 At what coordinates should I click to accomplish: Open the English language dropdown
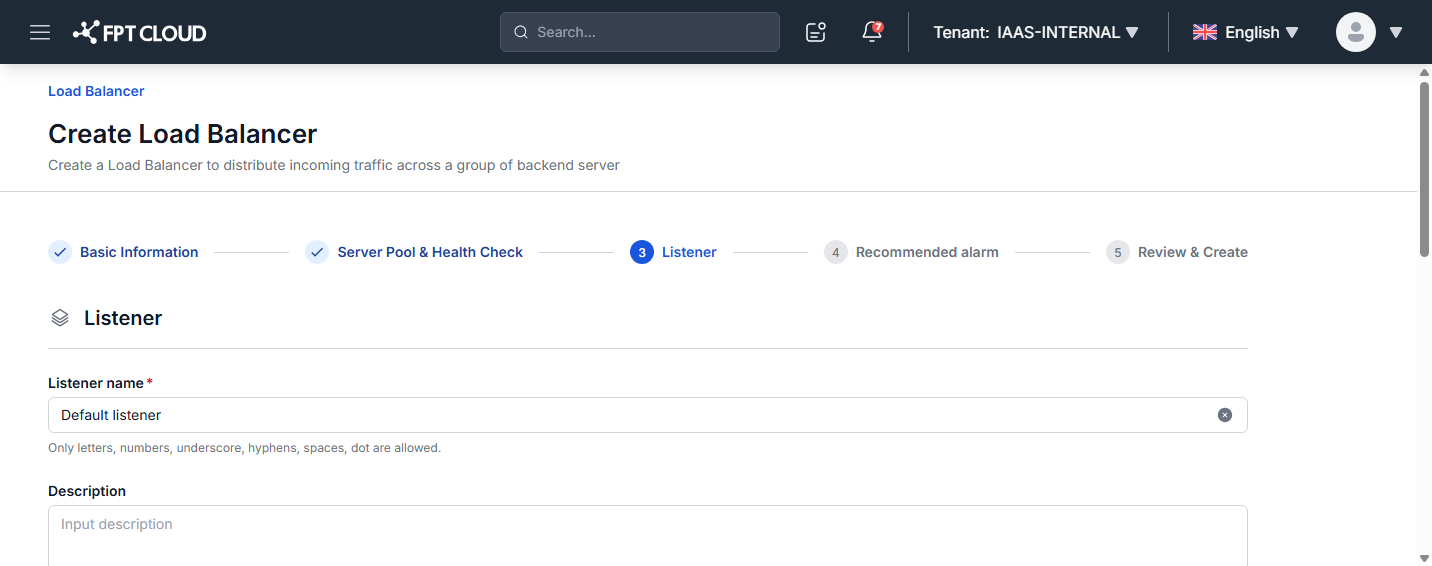[x=1246, y=32]
